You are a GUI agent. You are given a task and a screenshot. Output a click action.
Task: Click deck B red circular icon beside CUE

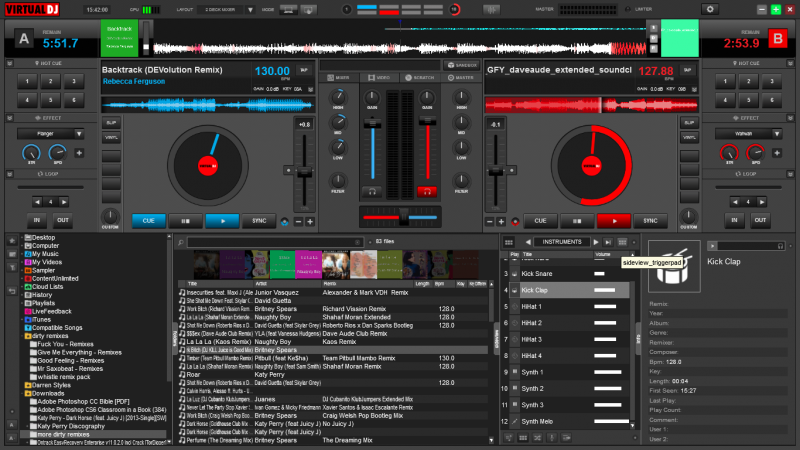[x=515, y=221]
